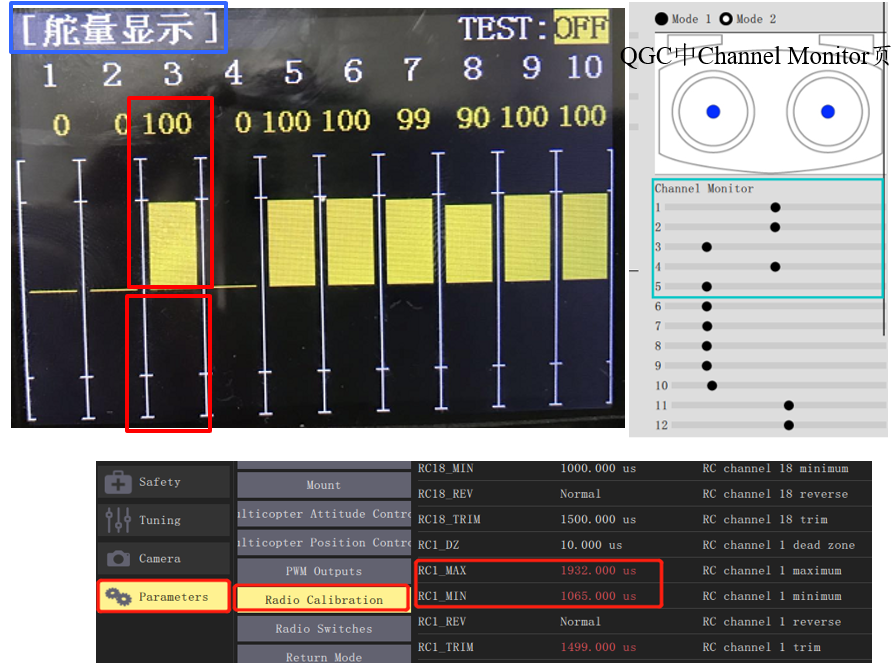The width and height of the screenshot is (892, 672).
Task: Toggle the TEST OFF indicator
Action: (x=581, y=28)
